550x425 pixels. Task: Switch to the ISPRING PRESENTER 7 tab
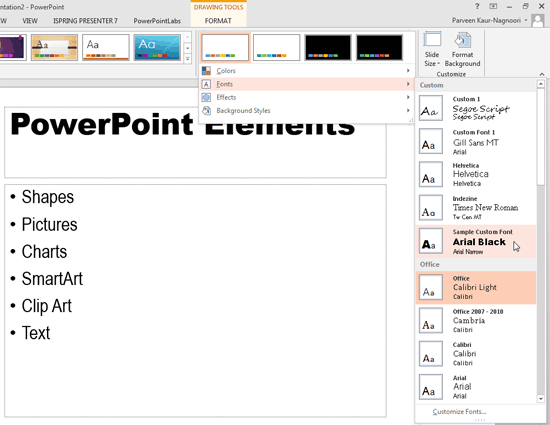click(x=85, y=21)
